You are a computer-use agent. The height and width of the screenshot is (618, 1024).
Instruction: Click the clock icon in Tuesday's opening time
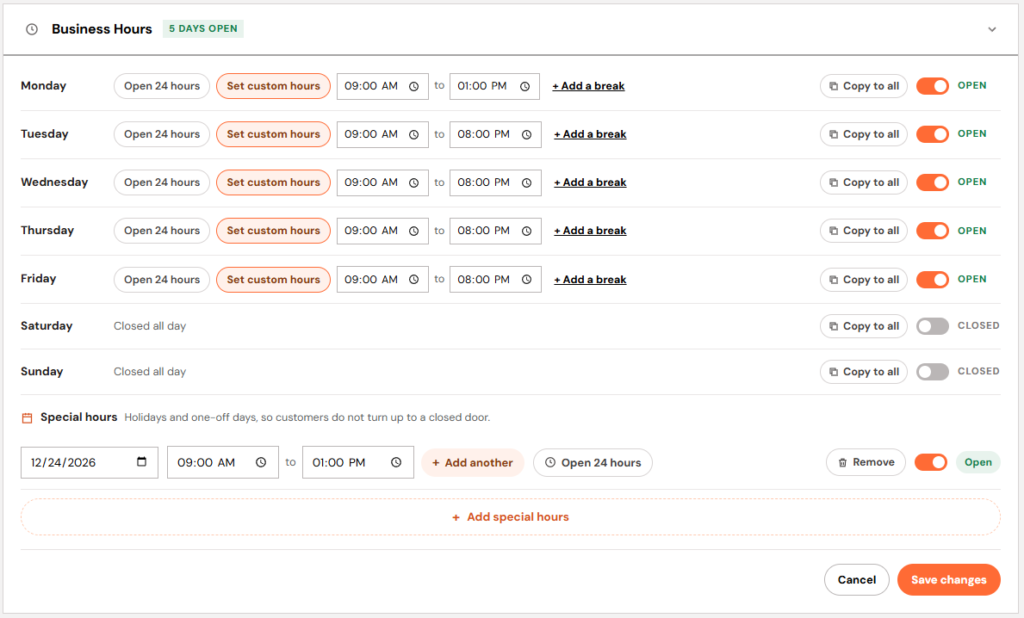[x=414, y=135]
